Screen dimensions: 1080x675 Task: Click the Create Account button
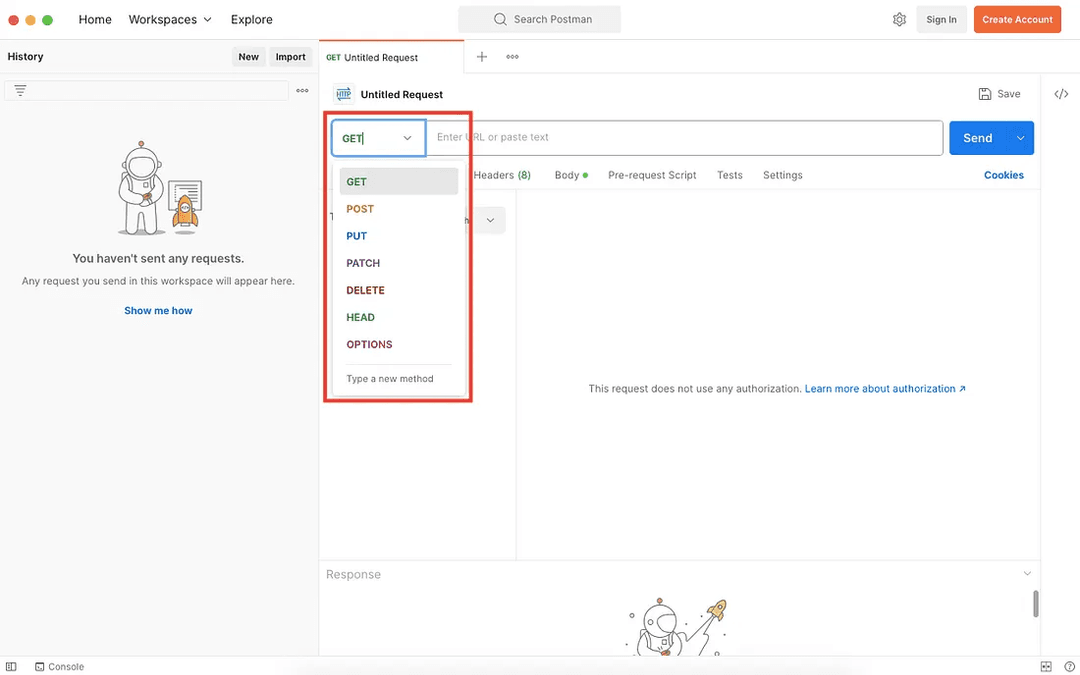[x=1017, y=19]
